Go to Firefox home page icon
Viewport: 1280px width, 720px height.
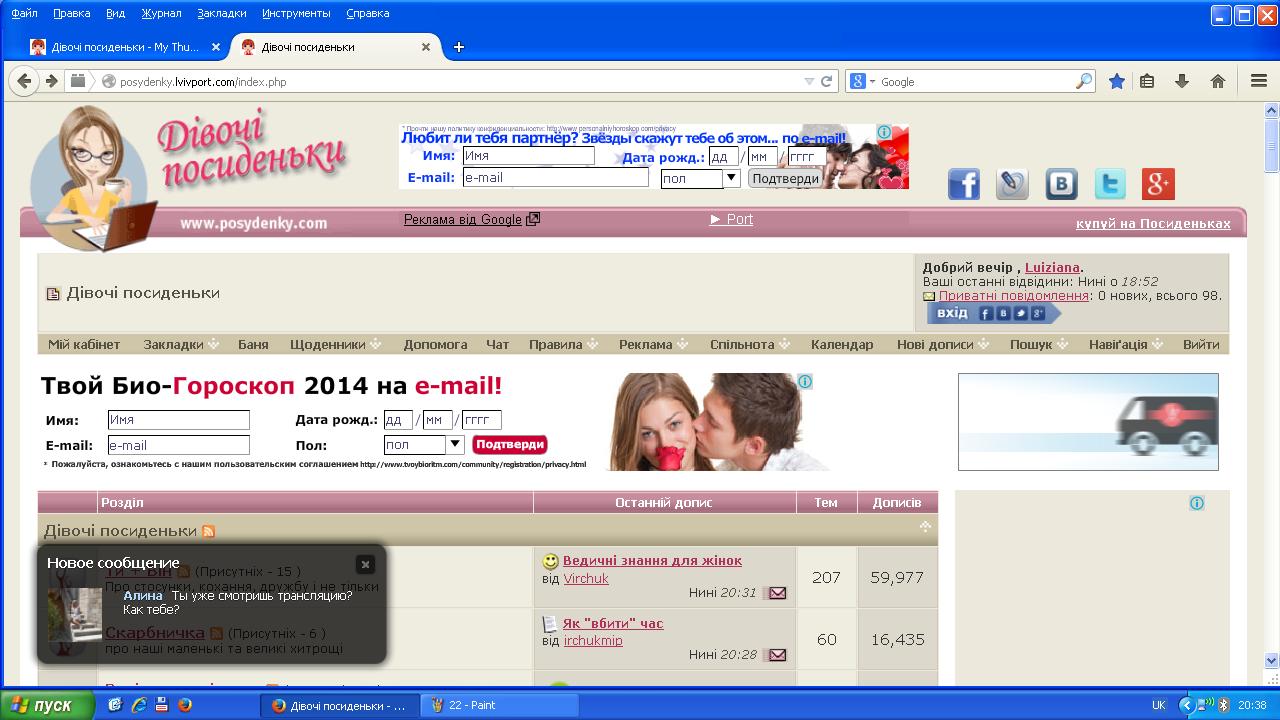pyautogui.click(x=1218, y=81)
